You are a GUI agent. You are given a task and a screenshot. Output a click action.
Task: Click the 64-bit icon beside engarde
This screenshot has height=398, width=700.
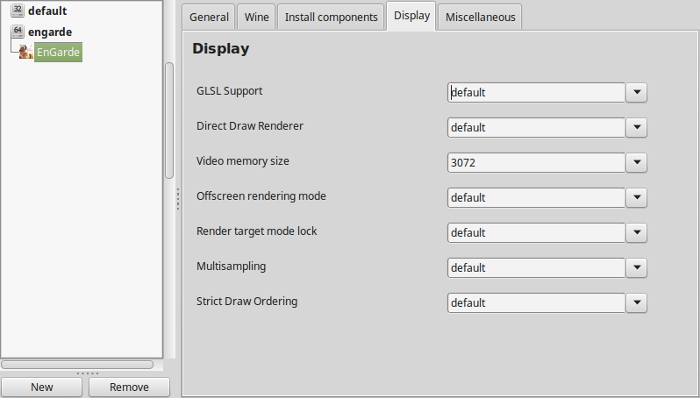pyautogui.click(x=17, y=31)
